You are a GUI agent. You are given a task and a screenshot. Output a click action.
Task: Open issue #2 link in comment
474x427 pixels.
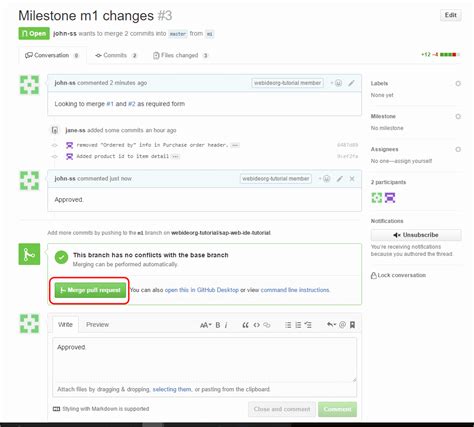click(132, 104)
